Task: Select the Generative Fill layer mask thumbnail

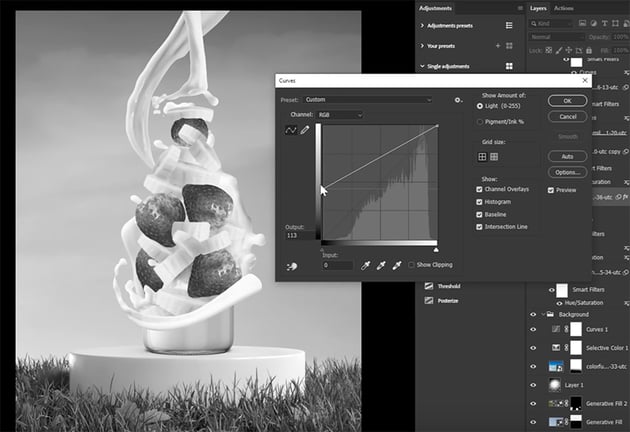Action: [576, 422]
